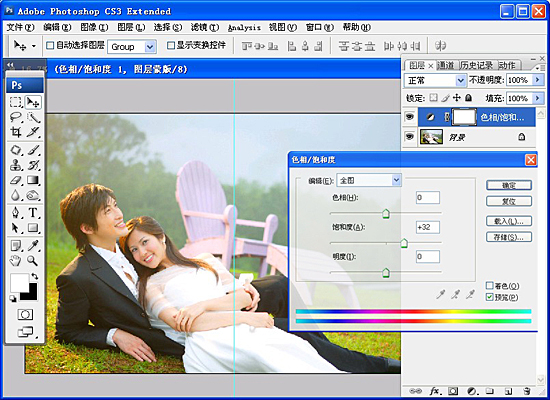Select the Horizontal Type tool
This screenshot has width=550, height=400.
(33, 213)
